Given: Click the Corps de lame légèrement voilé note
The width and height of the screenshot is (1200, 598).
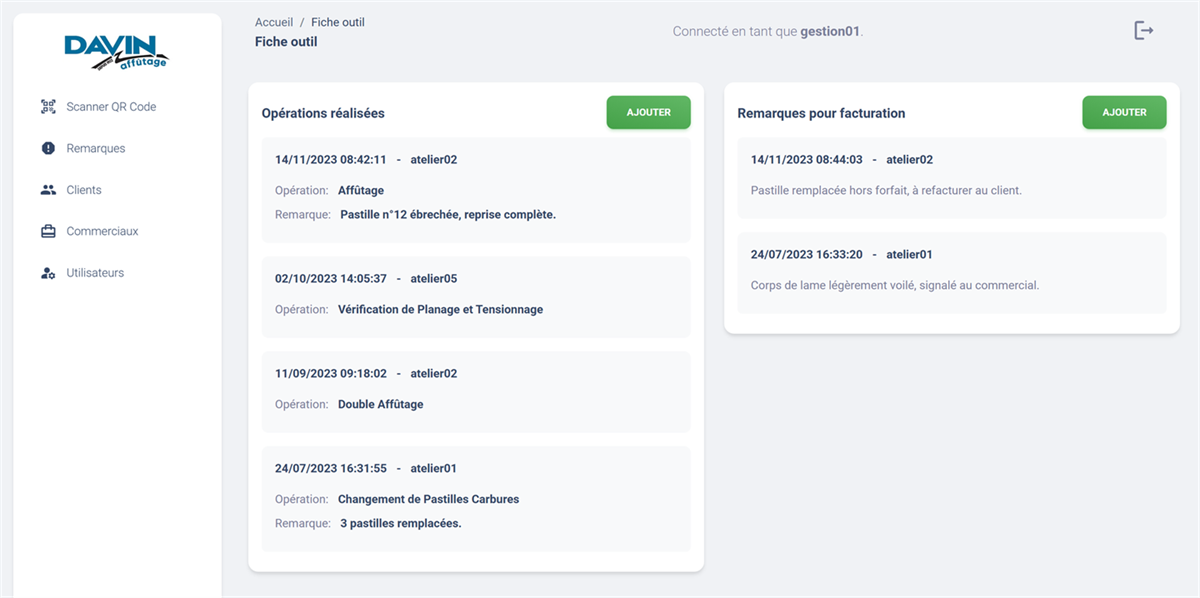Looking at the screenshot, I should (895, 285).
